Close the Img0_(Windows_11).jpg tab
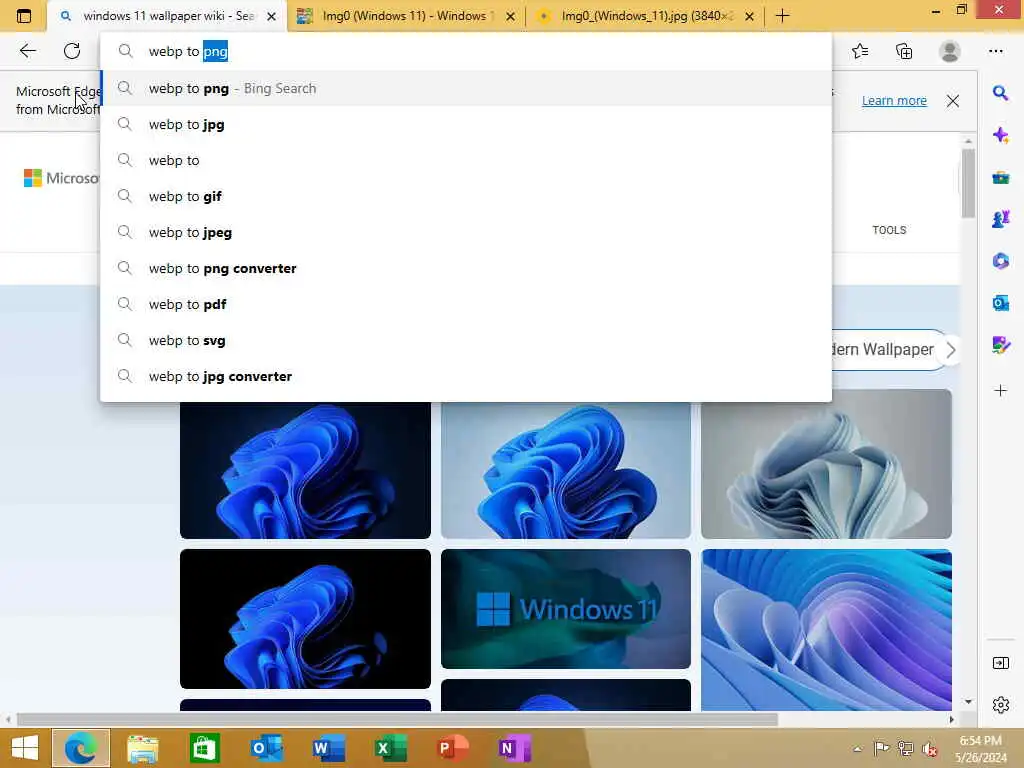This screenshot has height=768, width=1024. tap(750, 16)
